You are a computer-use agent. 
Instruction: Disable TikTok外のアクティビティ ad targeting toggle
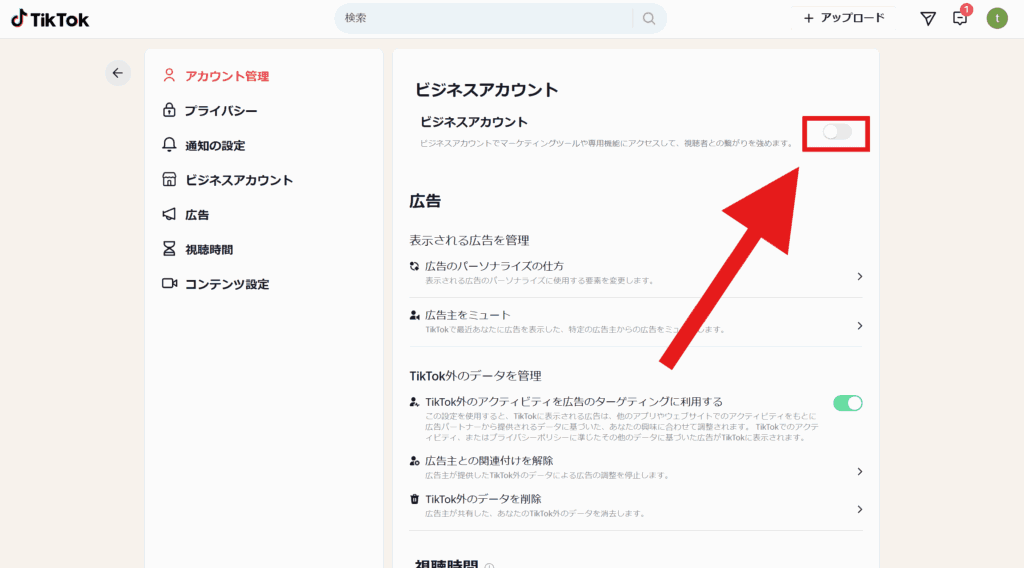pos(848,403)
